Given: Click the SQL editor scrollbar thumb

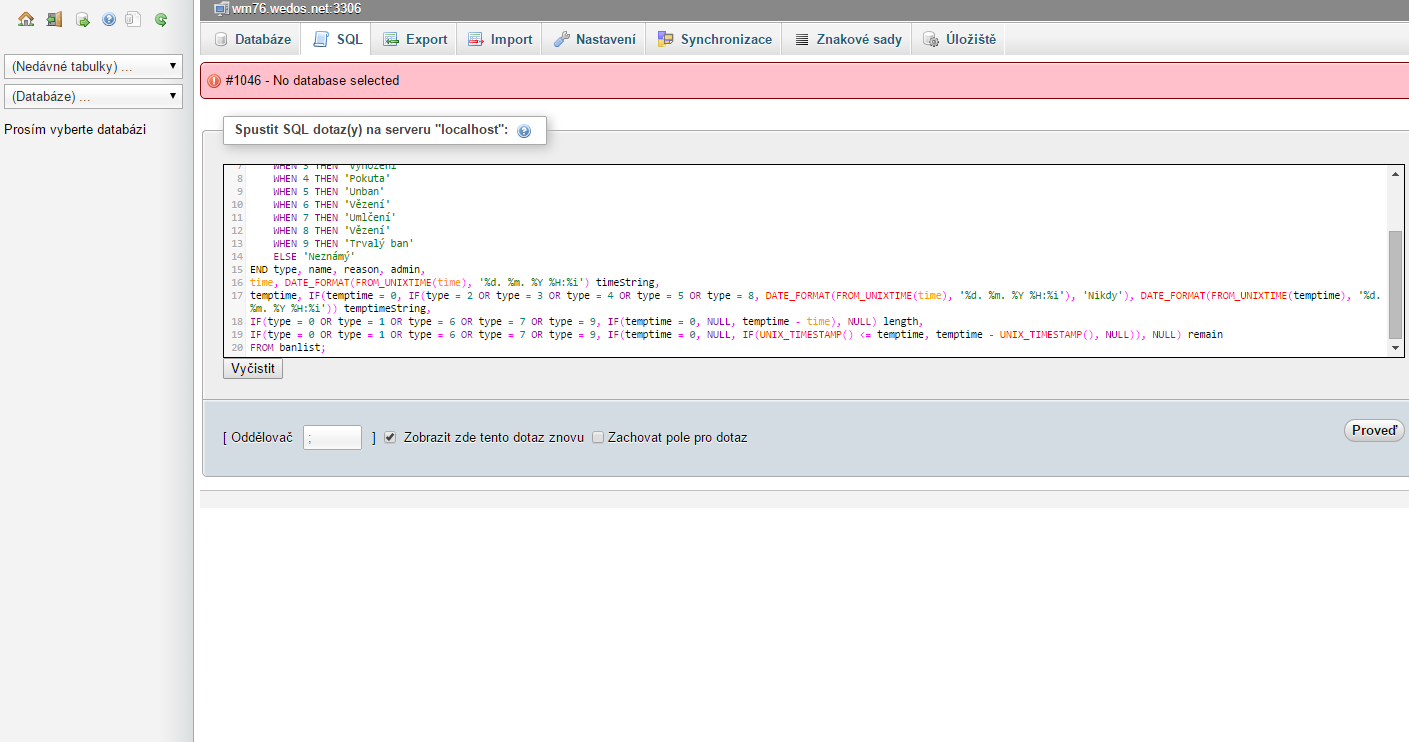Looking at the screenshot, I should tap(1395, 284).
